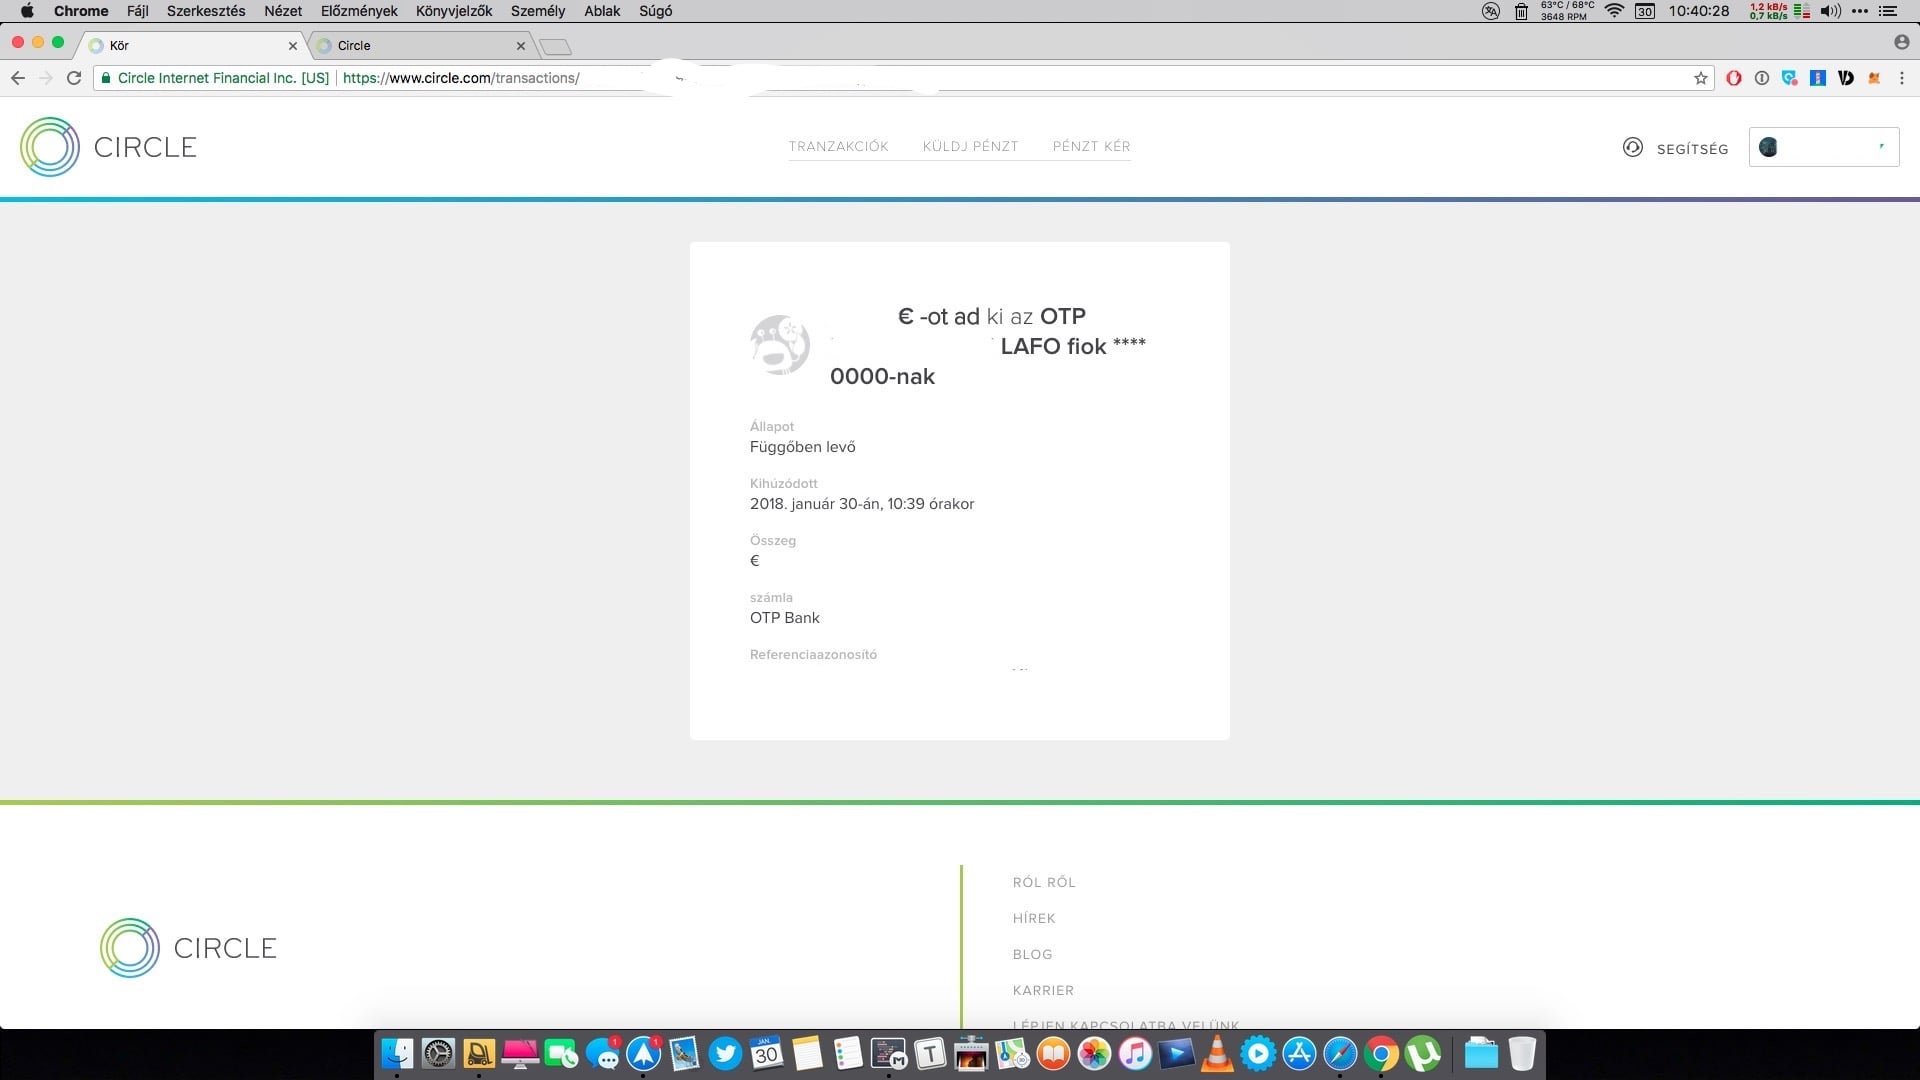This screenshot has height=1080, width=1920.
Task: Click the recipient avatar in the transaction card
Action: (780, 345)
